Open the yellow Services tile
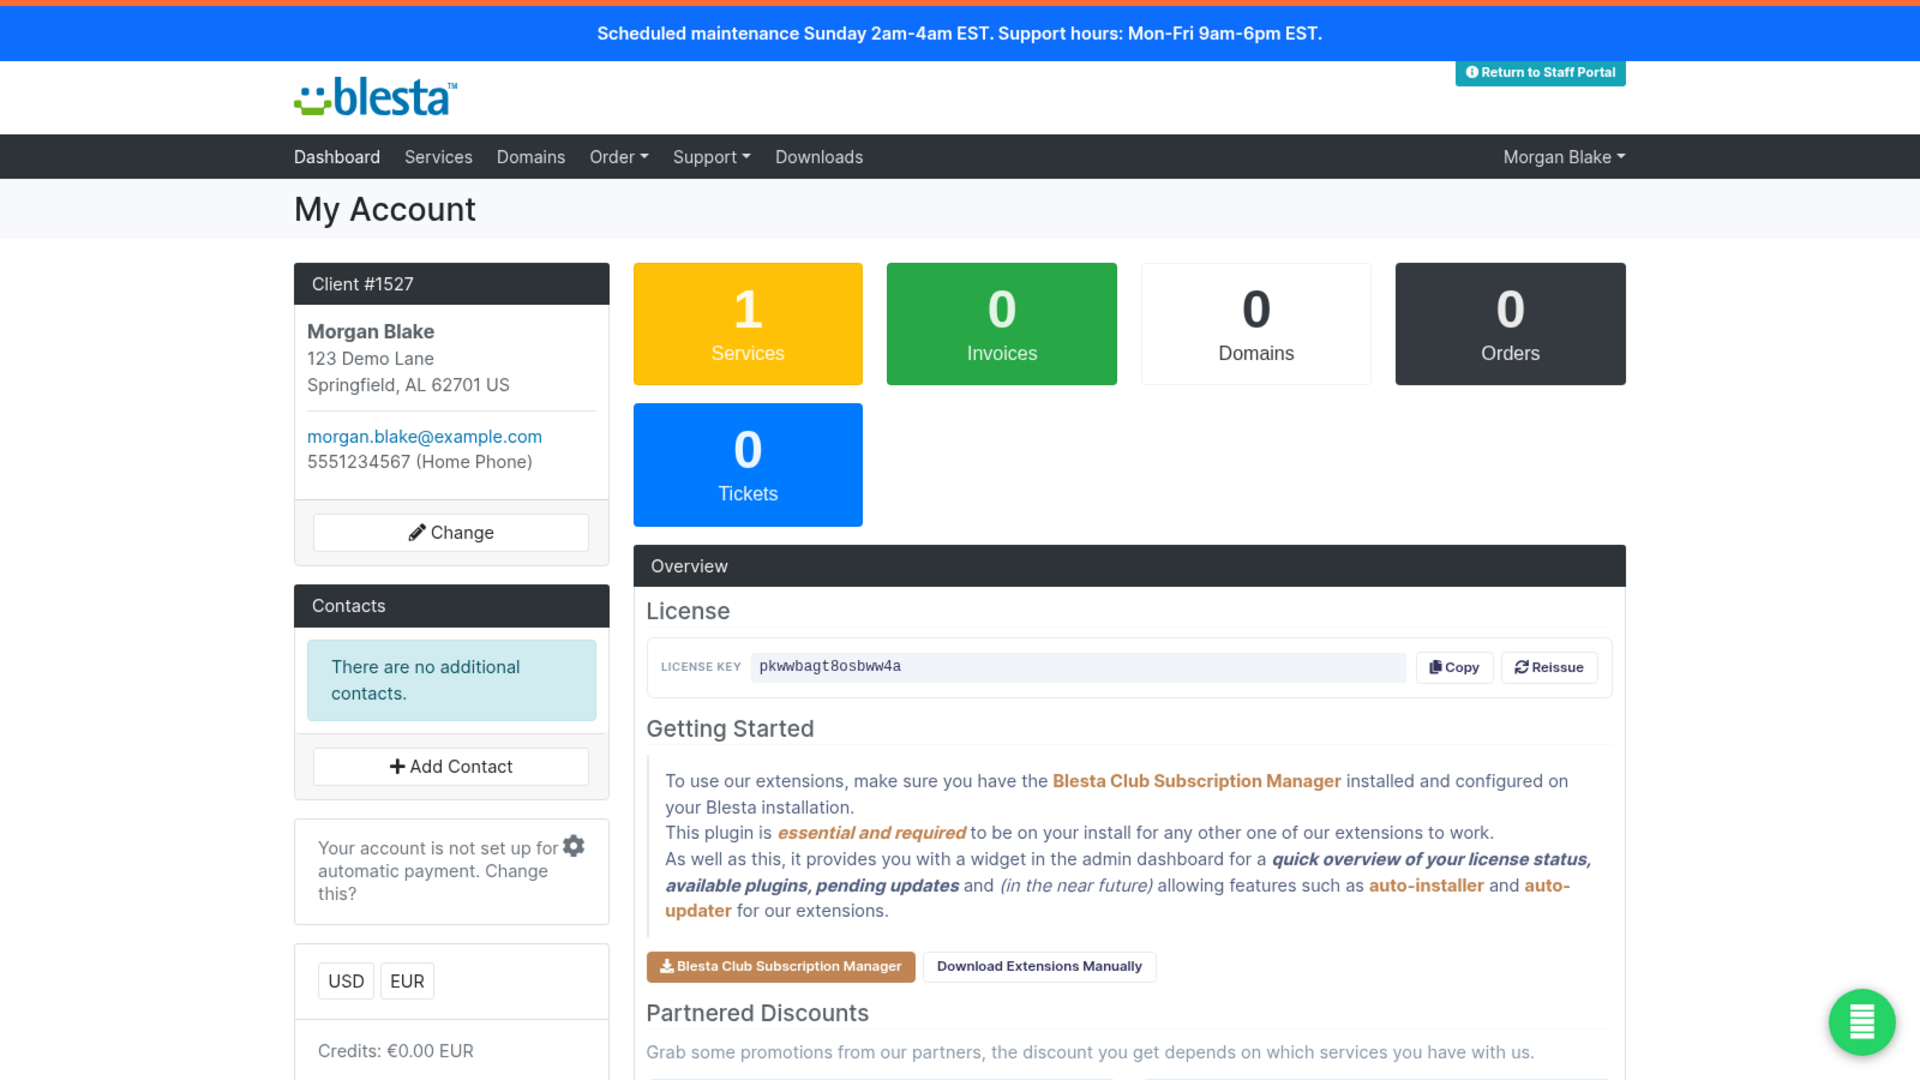Viewport: 1920px width, 1080px height. click(x=748, y=324)
